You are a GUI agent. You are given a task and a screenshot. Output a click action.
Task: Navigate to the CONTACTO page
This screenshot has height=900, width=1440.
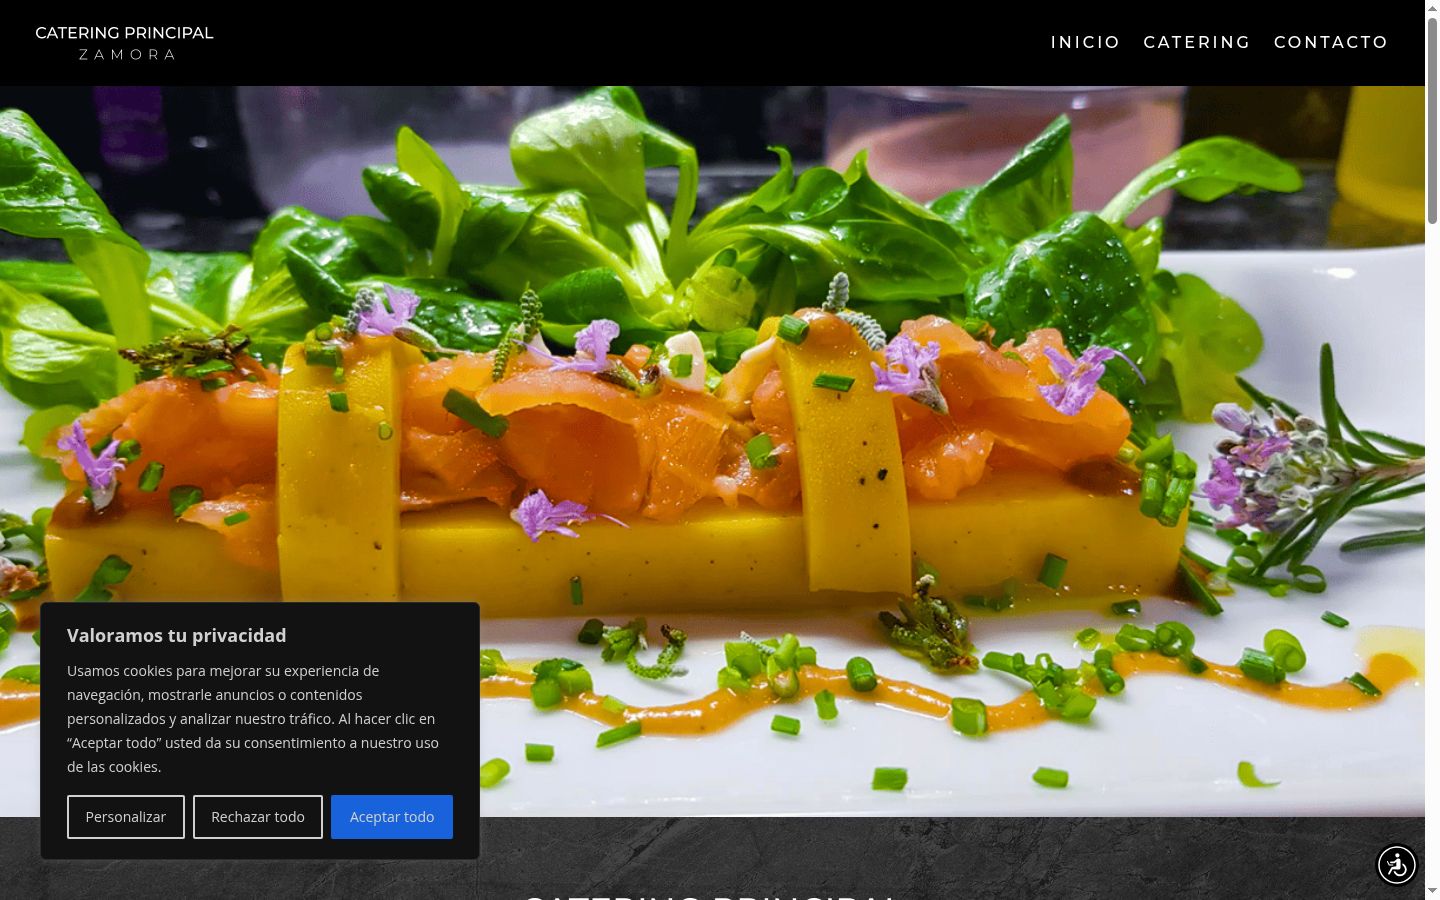pos(1331,42)
